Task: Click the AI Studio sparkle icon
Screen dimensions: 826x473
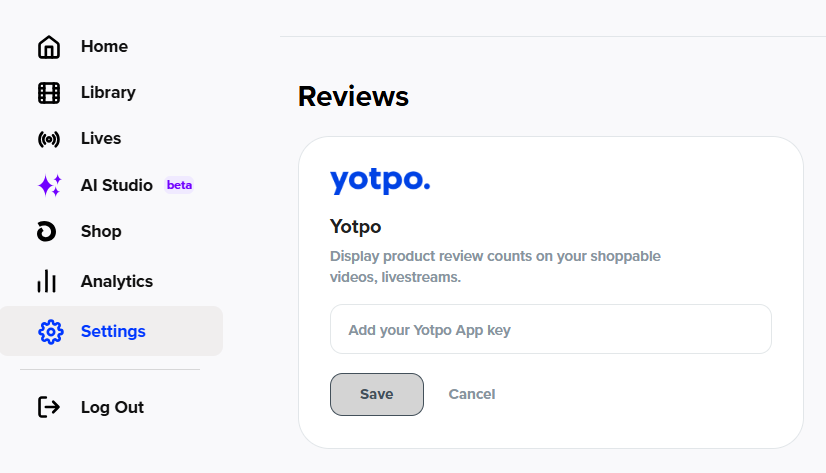Action: coord(49,185)
